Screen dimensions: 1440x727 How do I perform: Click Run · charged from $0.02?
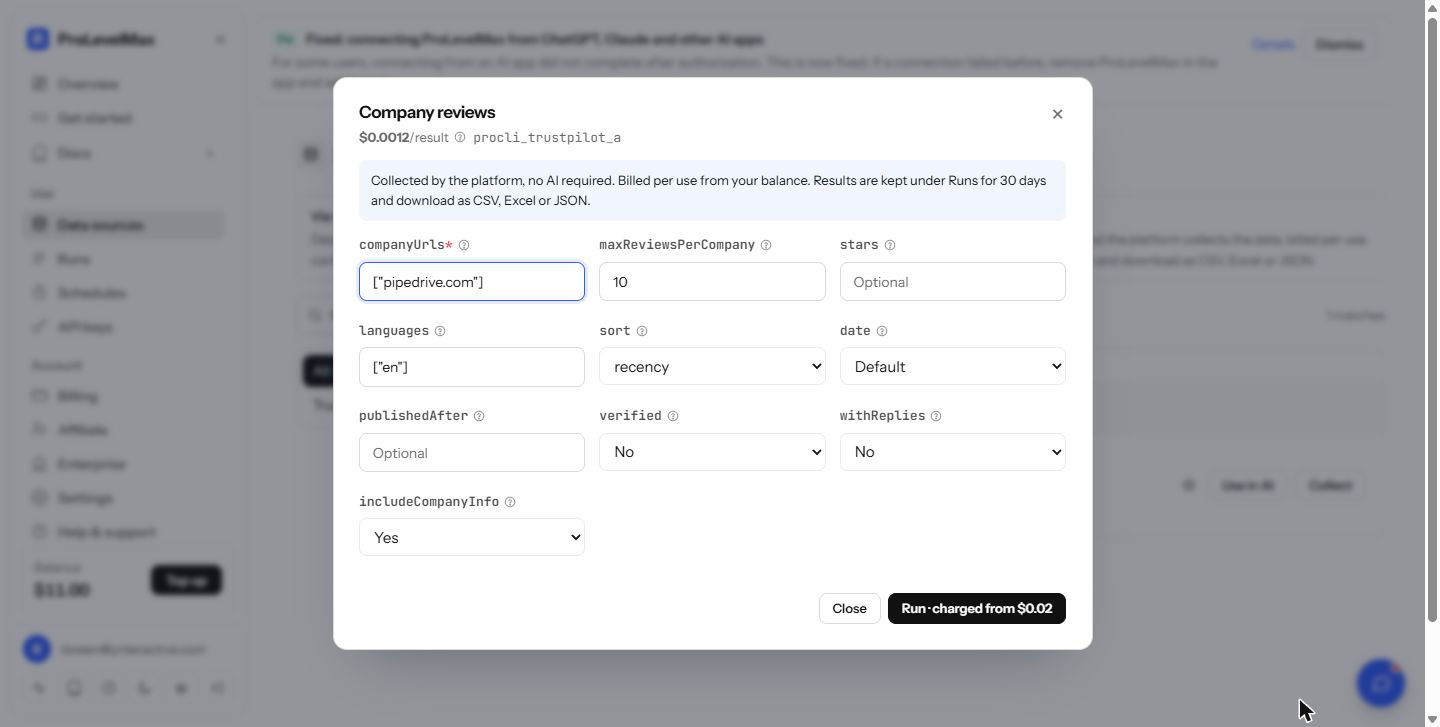[x=977, y=609]
